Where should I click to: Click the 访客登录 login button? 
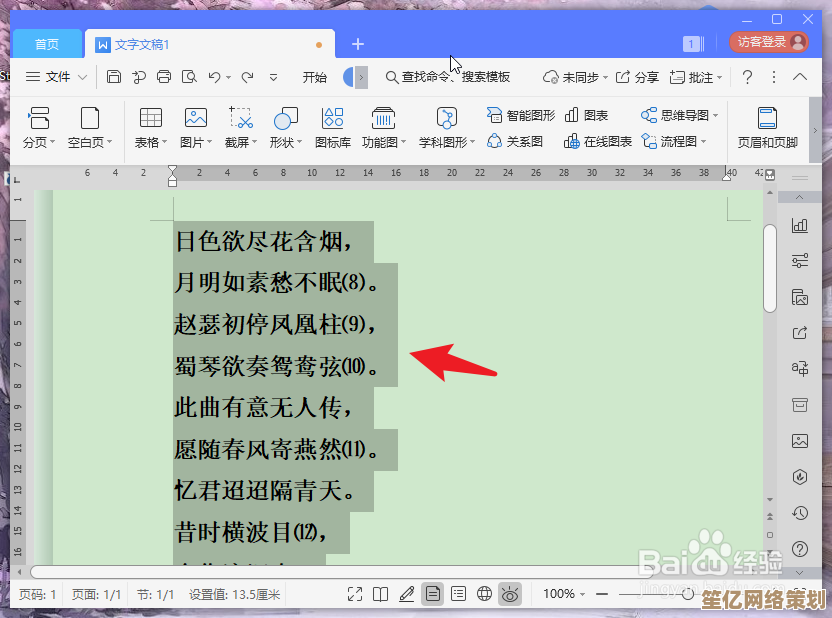[768, 42]
